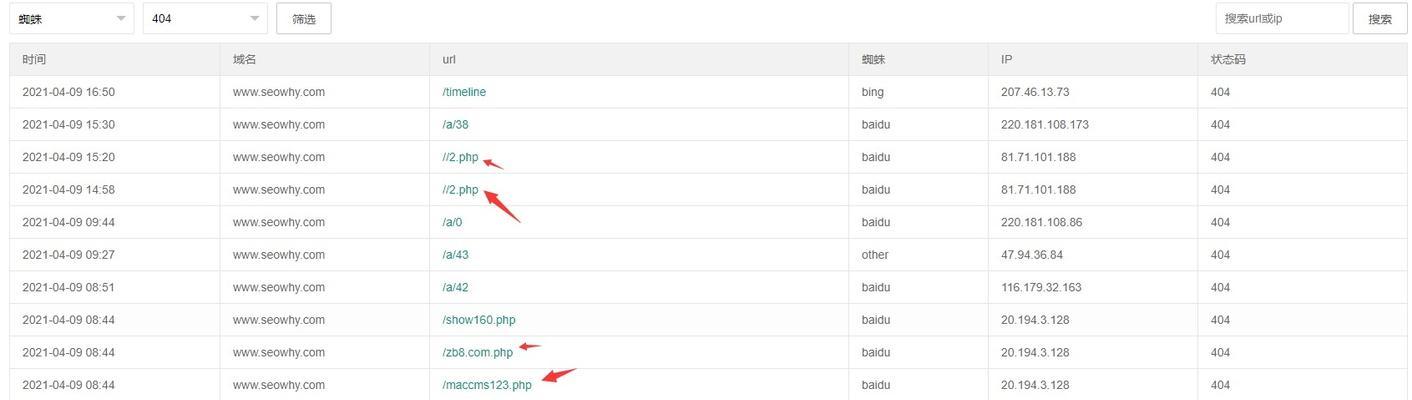
Task: Focus the 搜索url或ip search field
Action: point(1282,18)
